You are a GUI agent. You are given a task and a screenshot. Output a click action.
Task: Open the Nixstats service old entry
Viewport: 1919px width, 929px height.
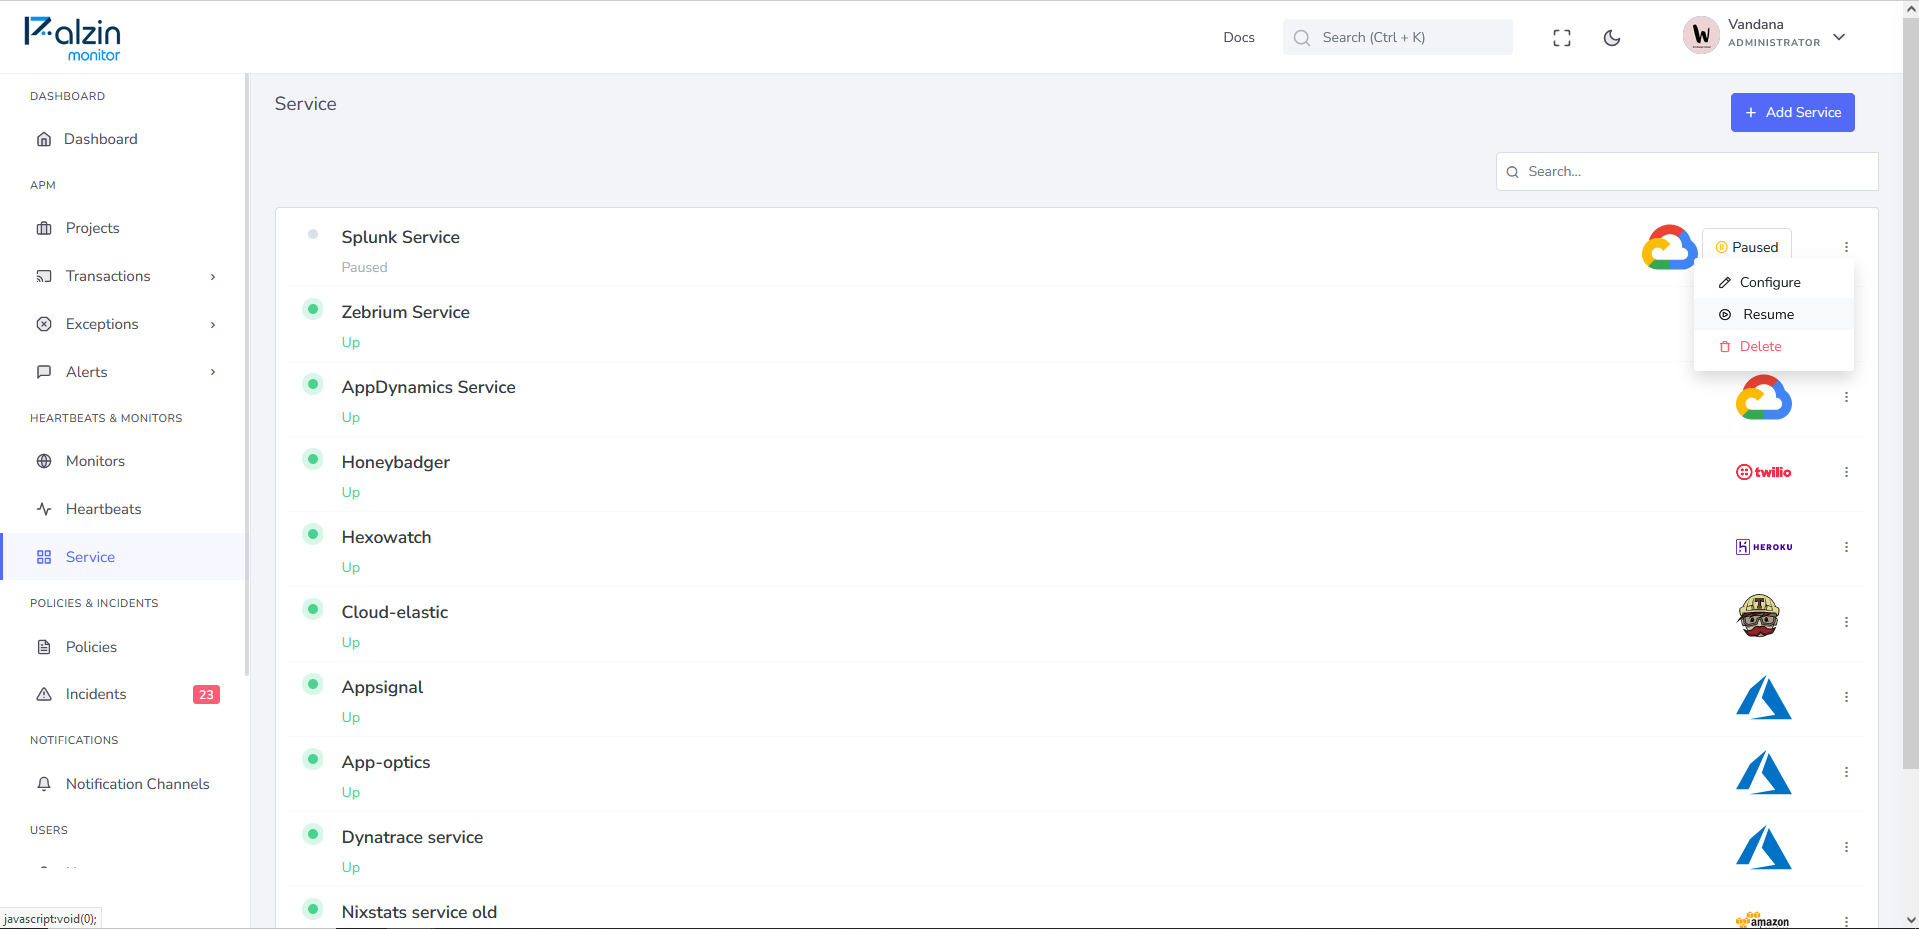pyautogui.click(x=419, y=912)
